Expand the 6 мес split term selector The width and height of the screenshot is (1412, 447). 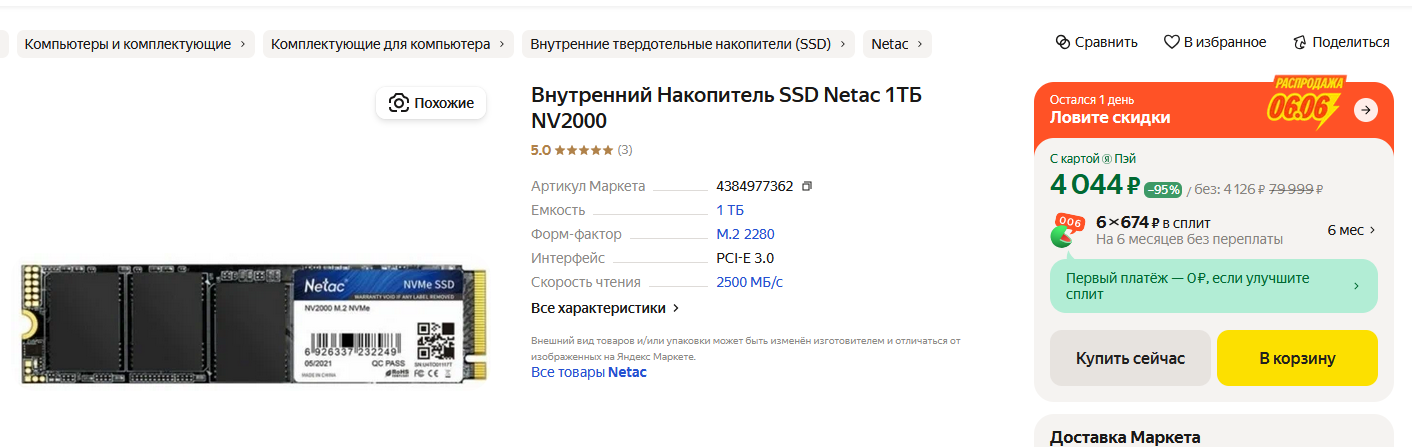coord(1351,230)
